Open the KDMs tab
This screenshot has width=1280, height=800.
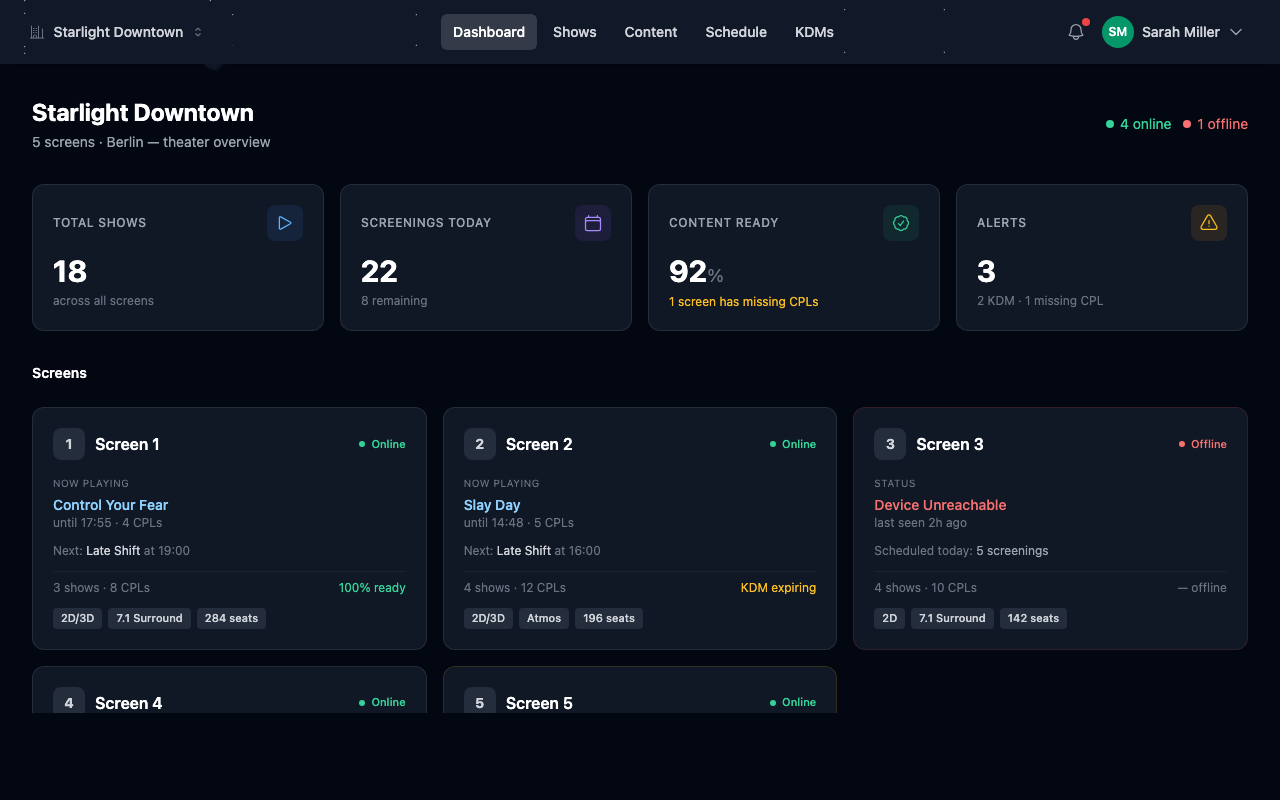click(x=814, y=32)
